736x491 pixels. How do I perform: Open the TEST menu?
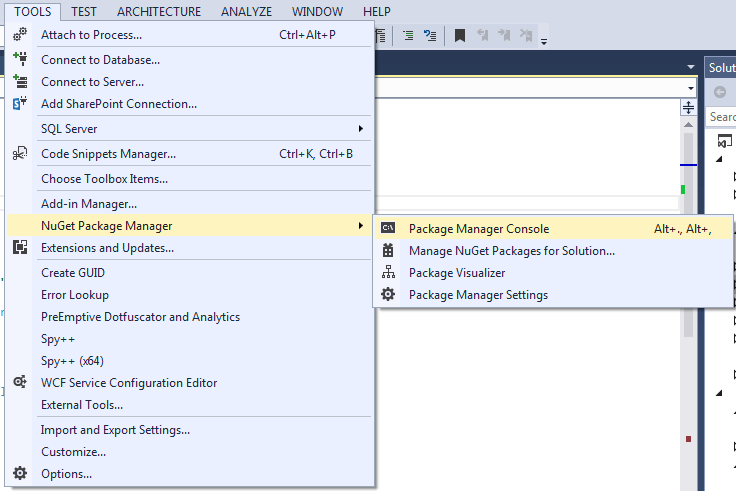(x=84, y=11)
